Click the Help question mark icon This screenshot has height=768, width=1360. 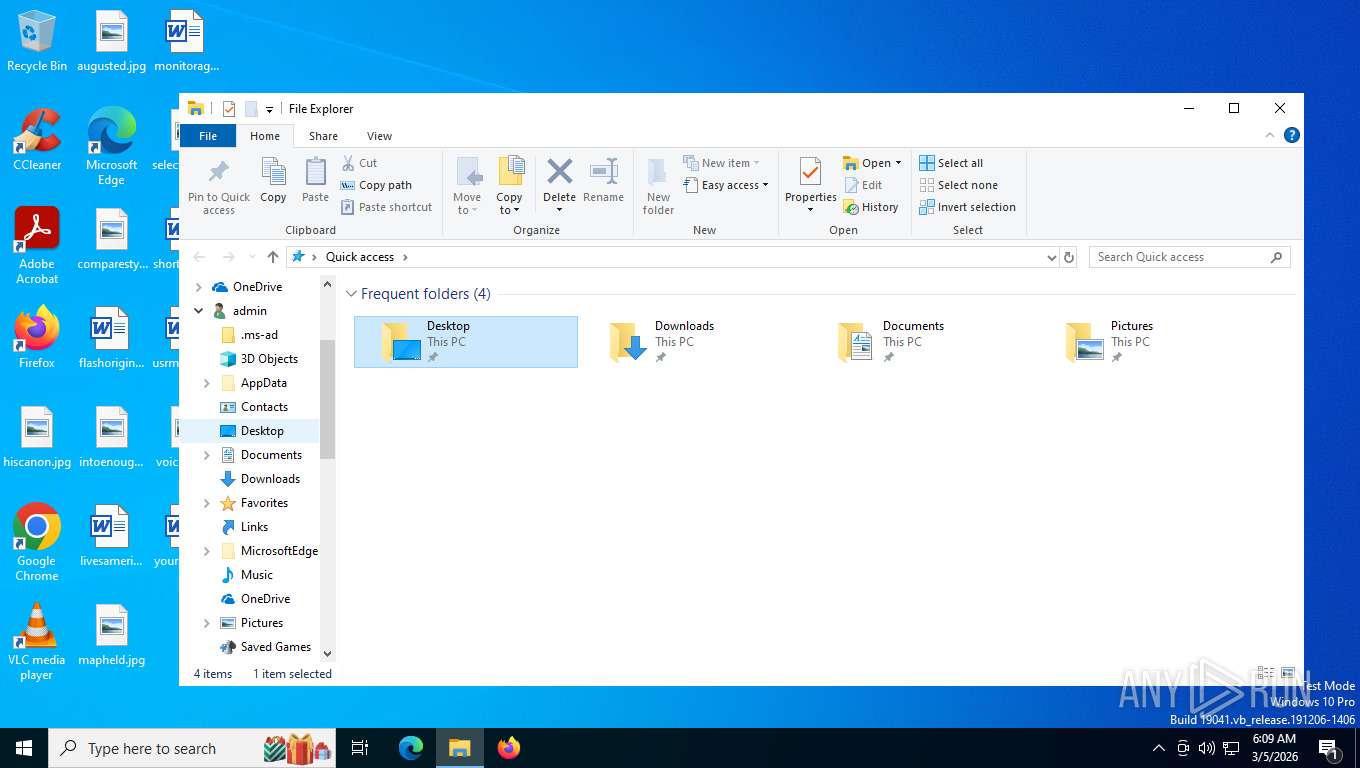tap(1291, 135)
